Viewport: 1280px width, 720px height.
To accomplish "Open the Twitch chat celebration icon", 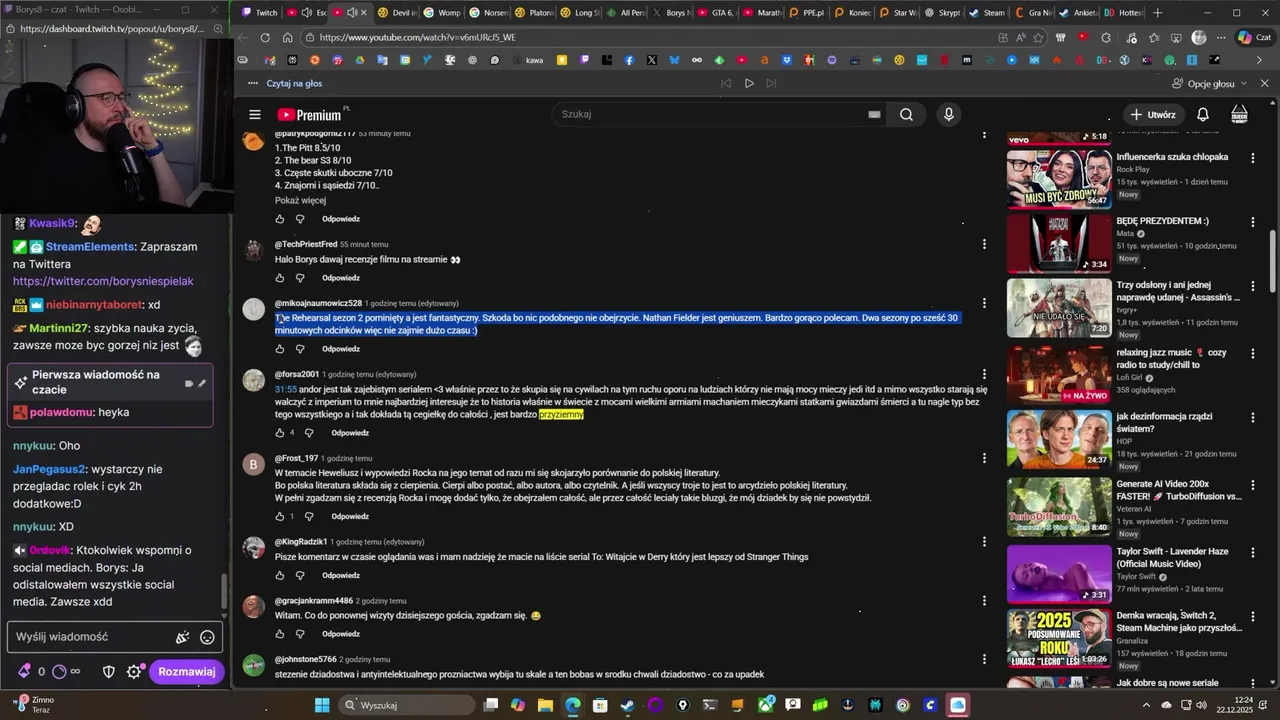I will coord(182,637).
